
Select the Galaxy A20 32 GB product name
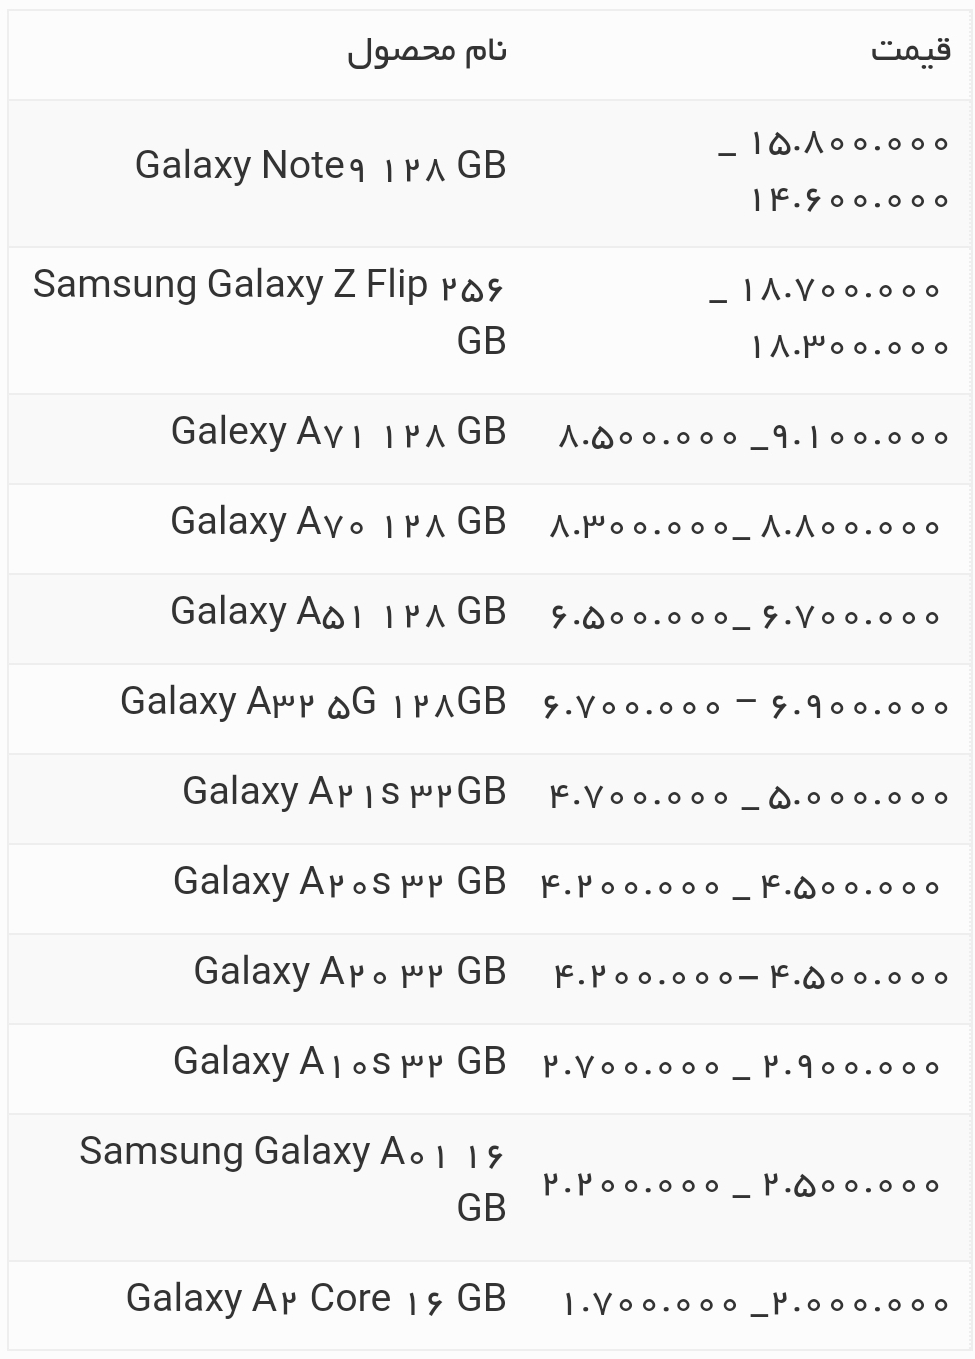pos(350,972)
